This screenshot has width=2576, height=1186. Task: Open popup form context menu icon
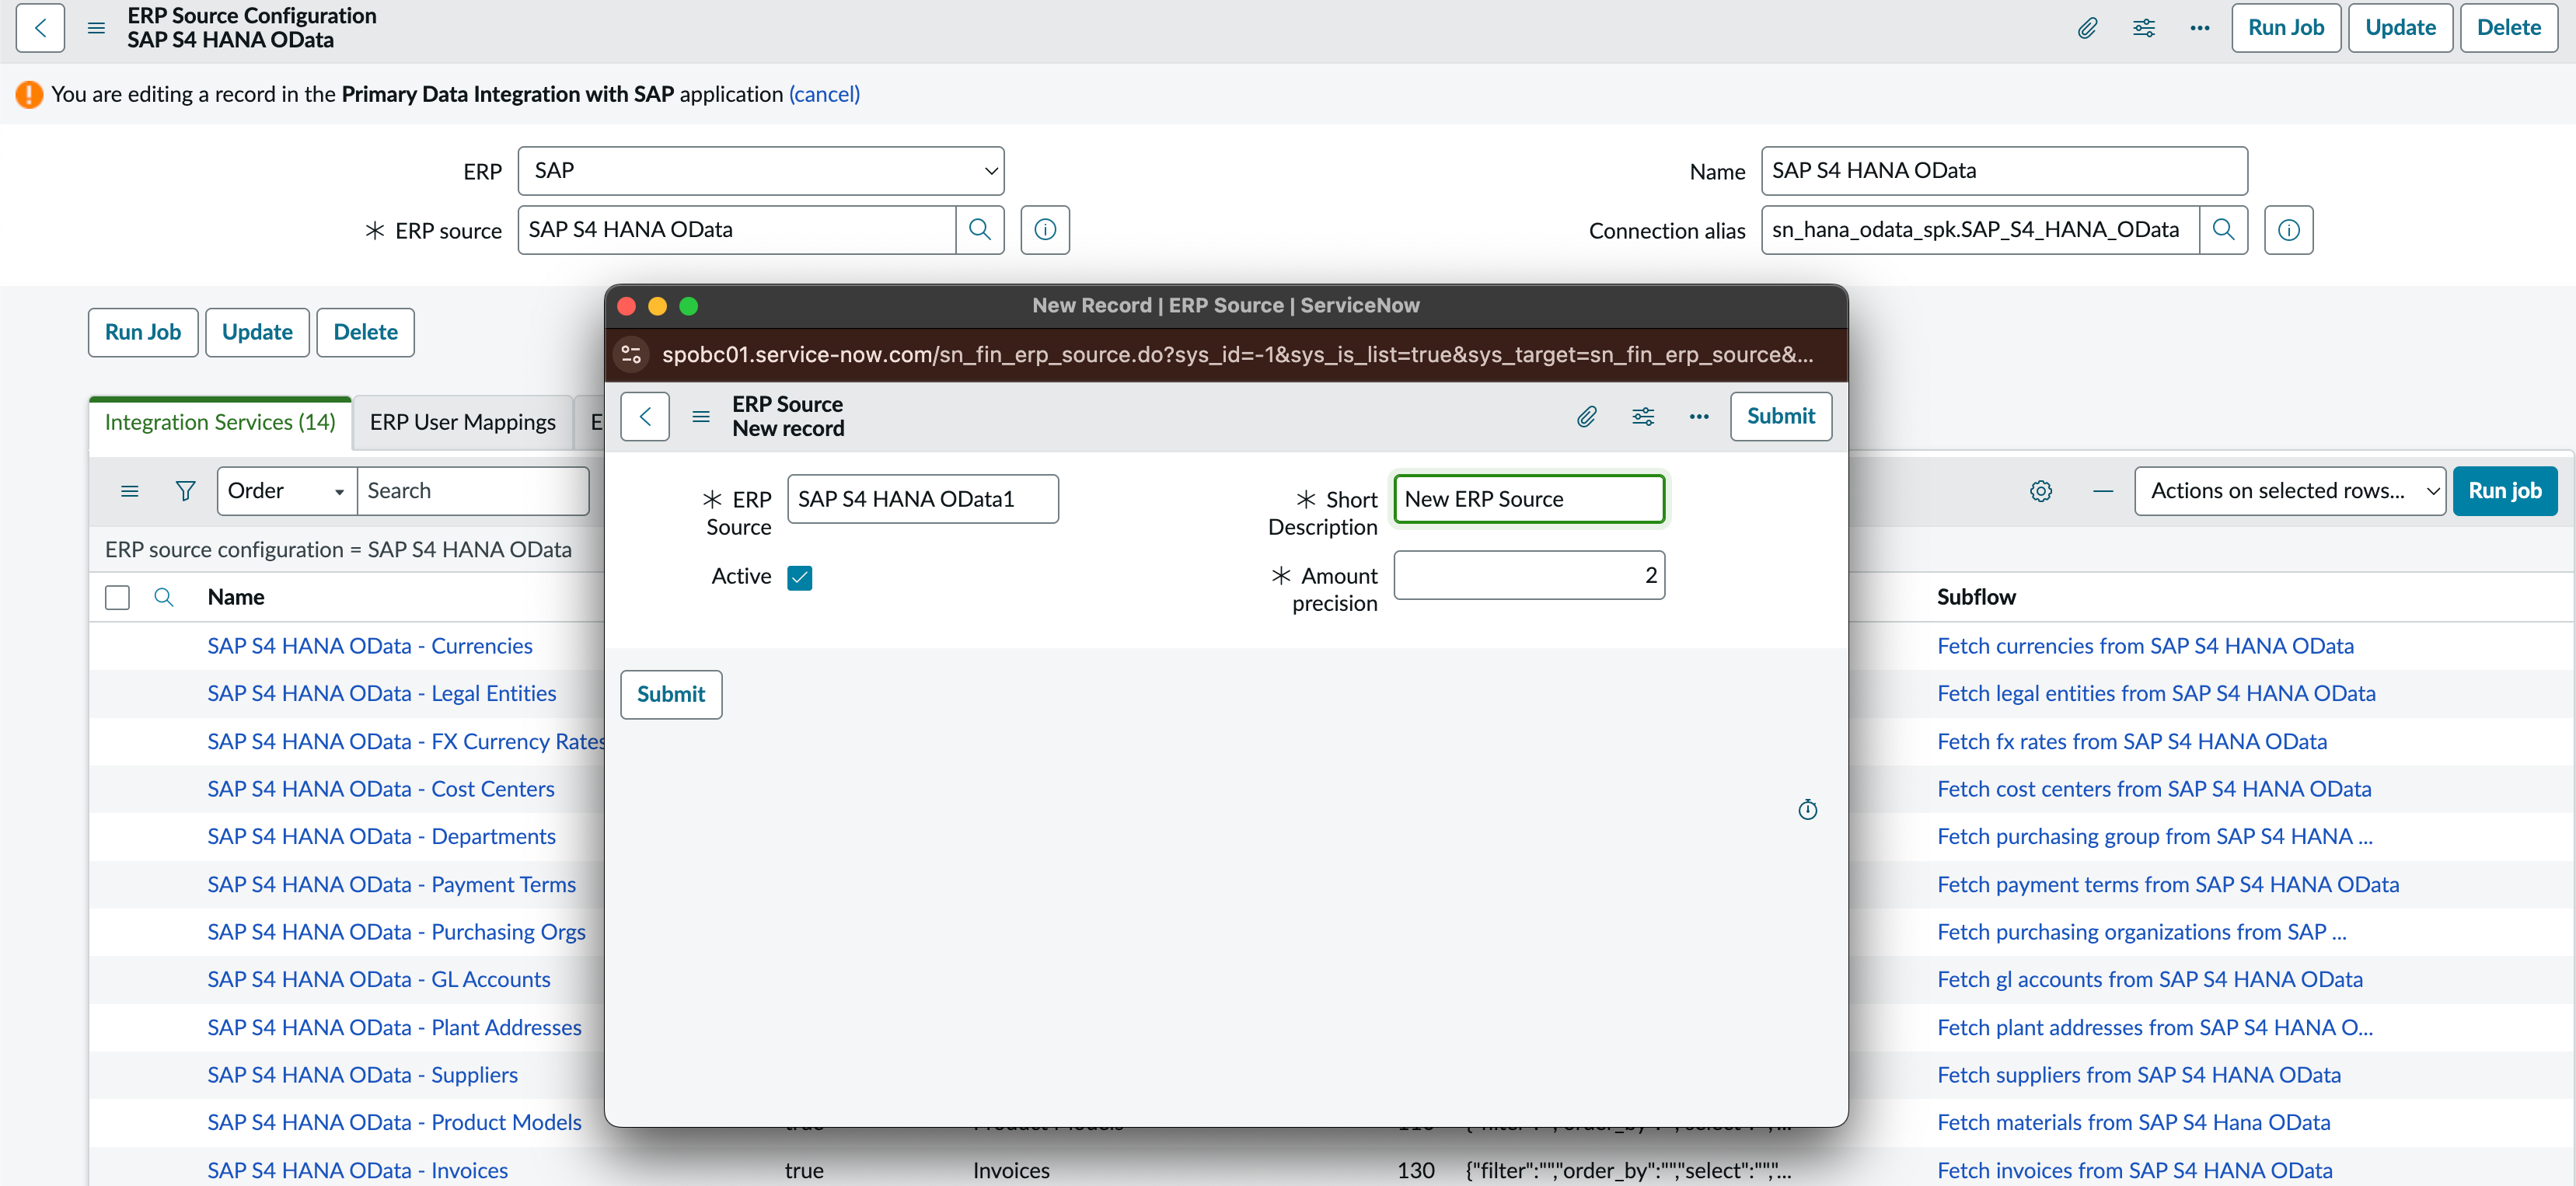pos(701,416)
